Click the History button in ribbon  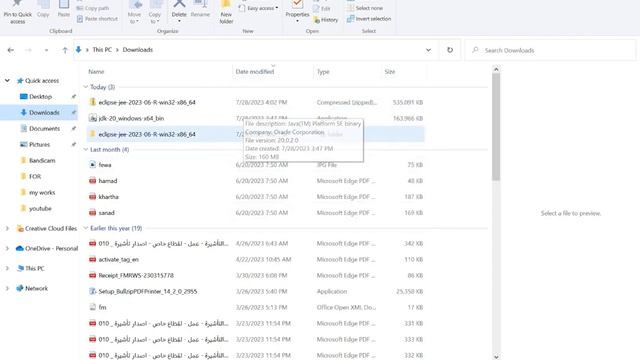tap(326, 20)
